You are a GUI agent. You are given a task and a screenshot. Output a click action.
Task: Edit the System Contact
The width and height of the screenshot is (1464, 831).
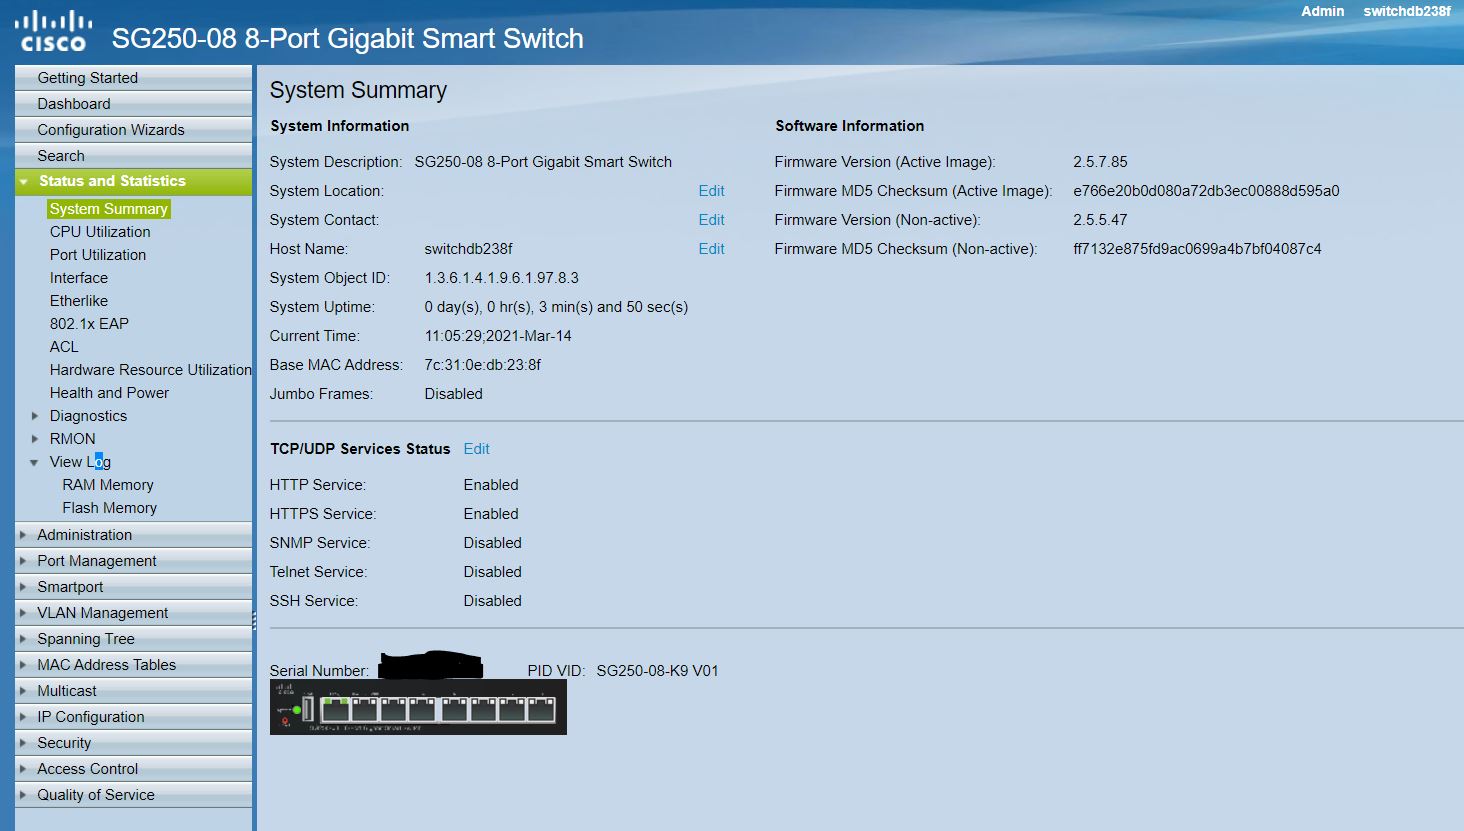click(712, 220)
